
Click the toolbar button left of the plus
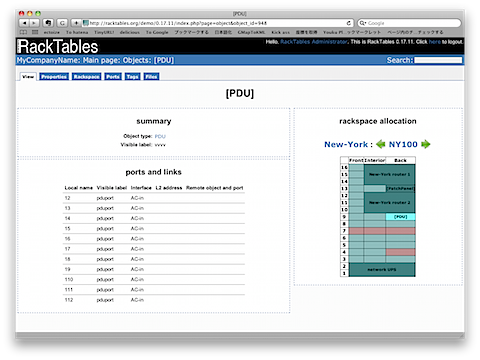tap(62, 23)
